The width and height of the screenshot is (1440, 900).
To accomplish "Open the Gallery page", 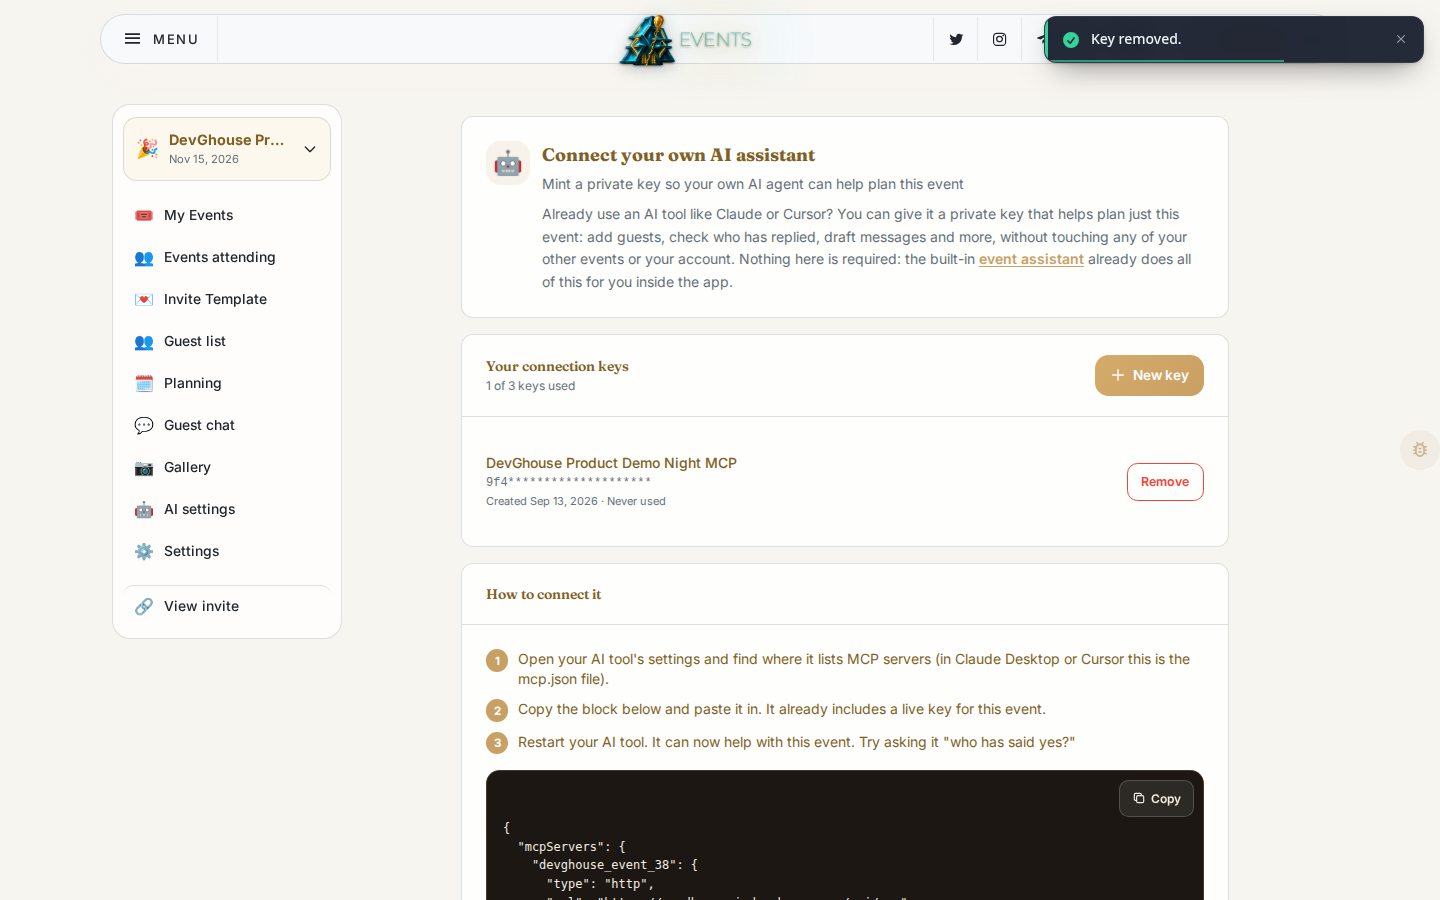I will (x=227, y=467).
